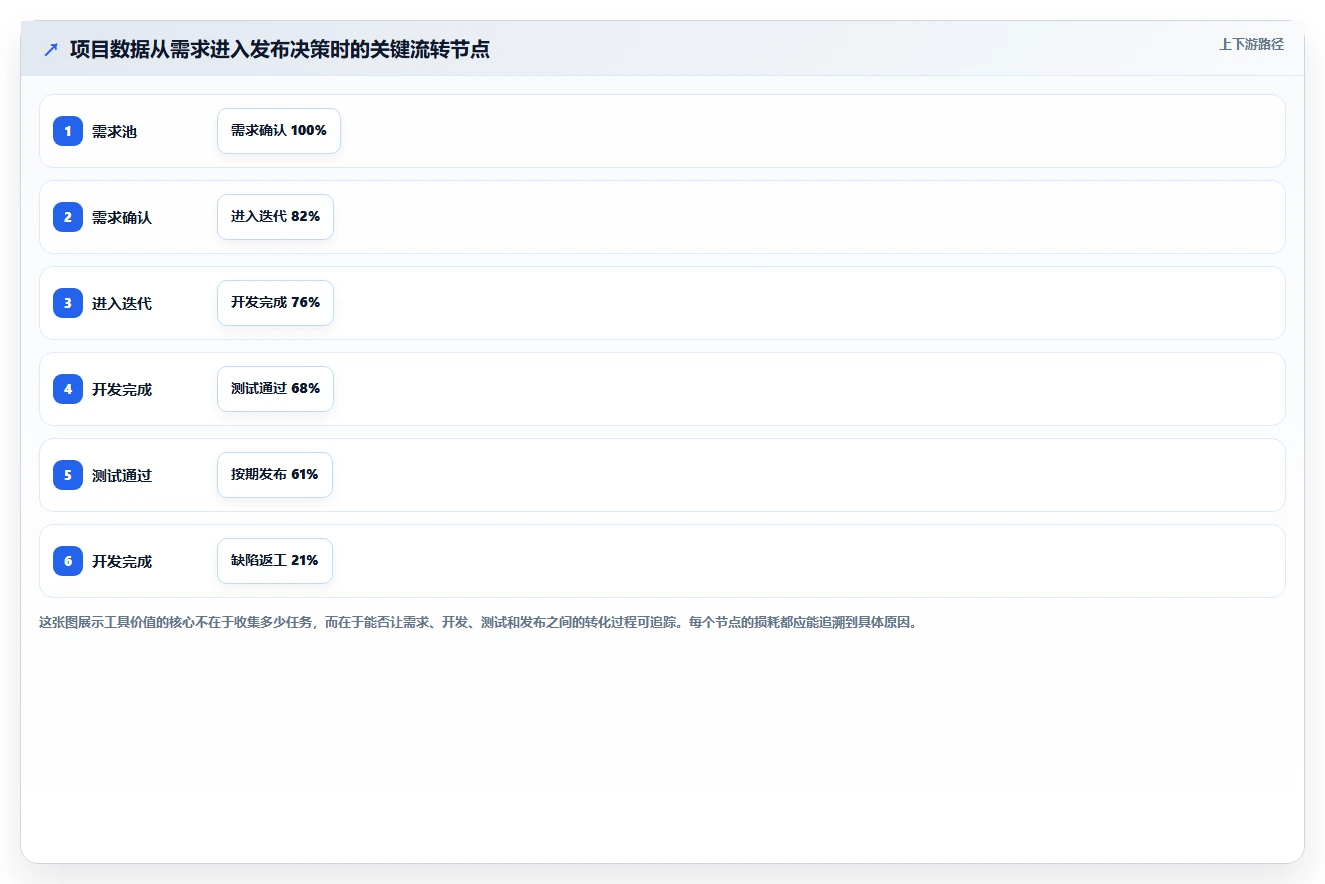Image resolution: width=1325 pixels, height=884 pixels.
Task: Open the 按期发布 61% chip
Action: point(275,475)
